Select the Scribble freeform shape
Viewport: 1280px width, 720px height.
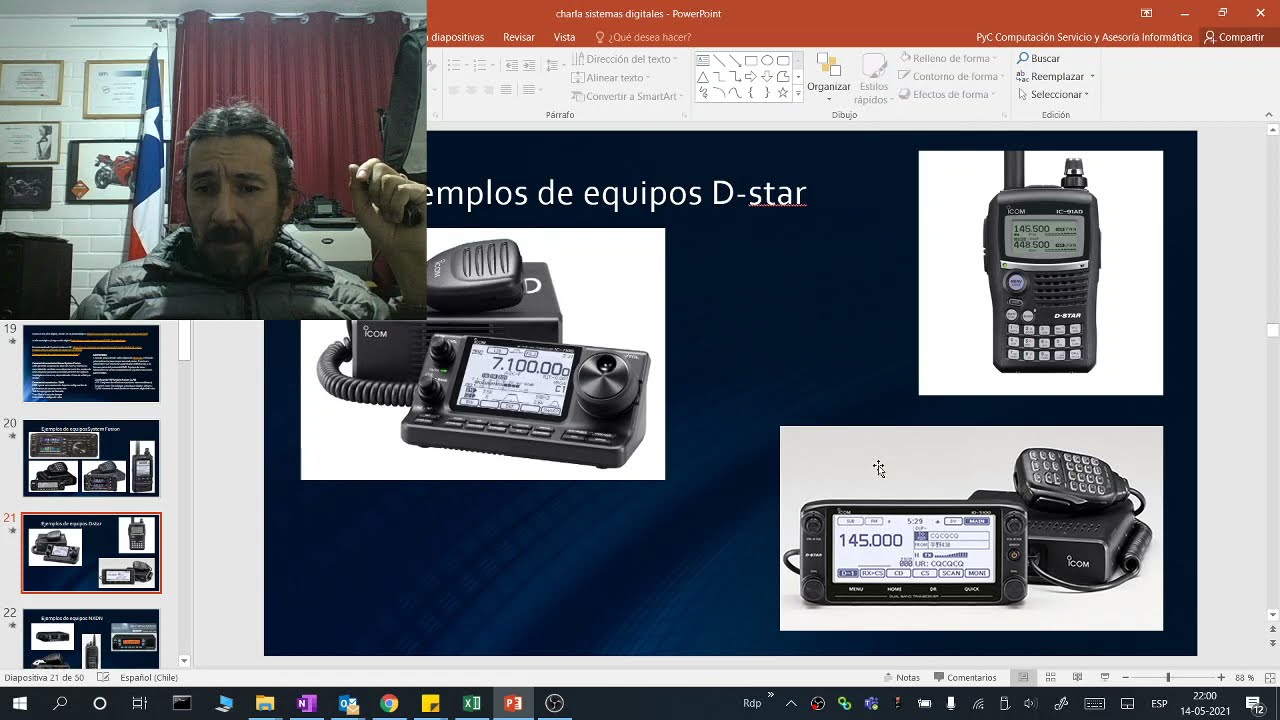(703, 93)
